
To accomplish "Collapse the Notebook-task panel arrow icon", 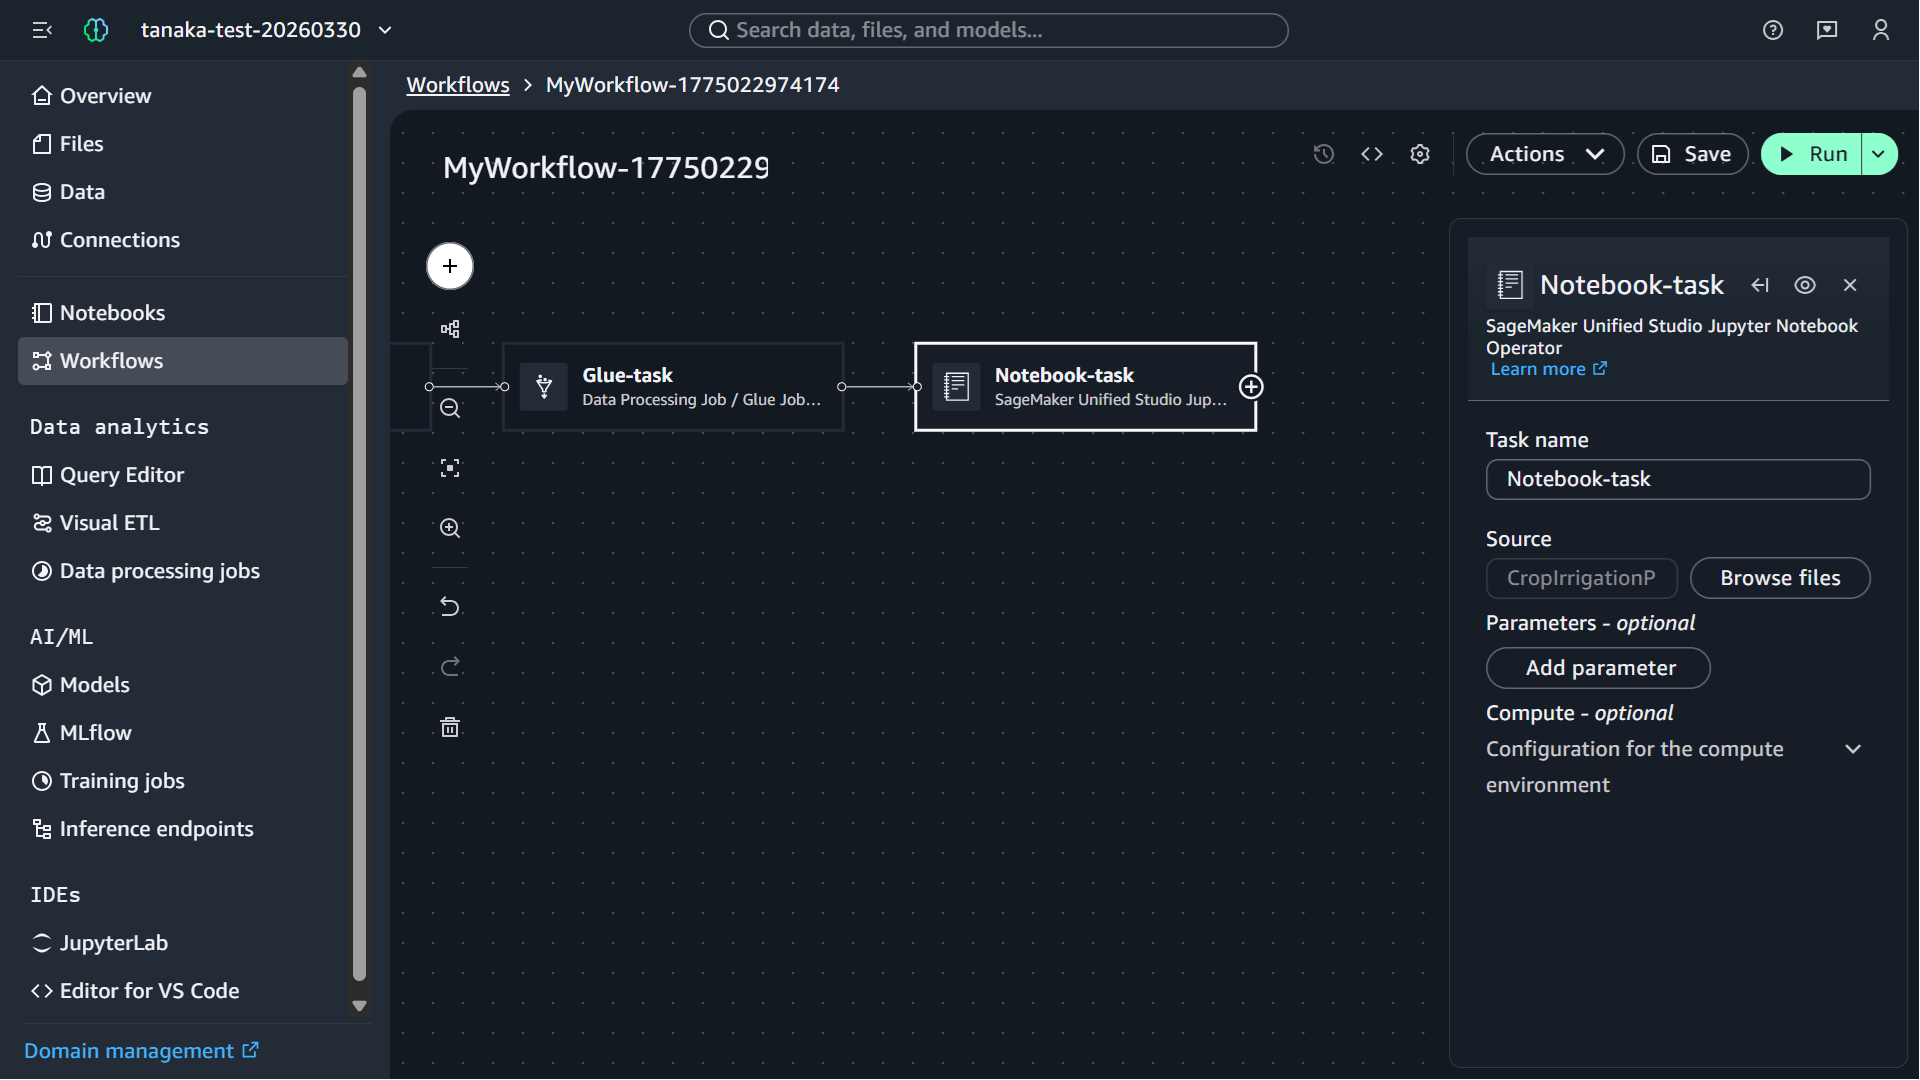I will click(x=1760, y=285).
